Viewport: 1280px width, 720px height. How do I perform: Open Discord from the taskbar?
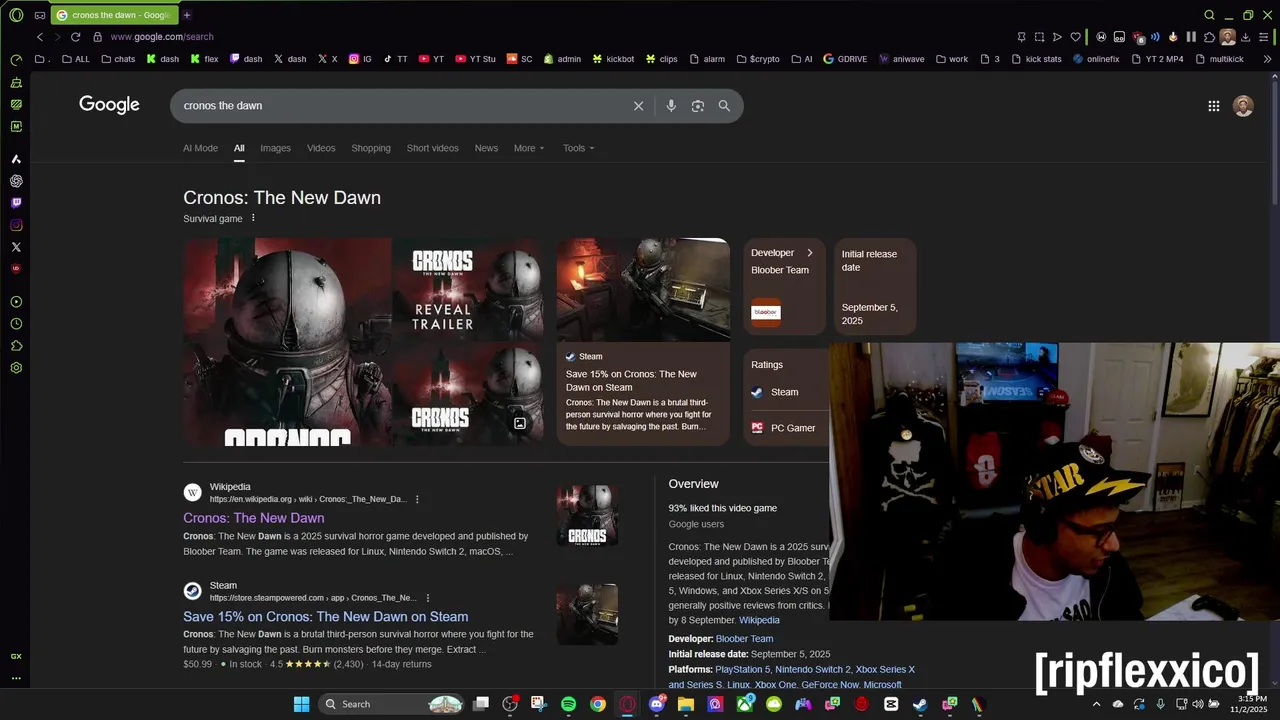tap(656, 704)
